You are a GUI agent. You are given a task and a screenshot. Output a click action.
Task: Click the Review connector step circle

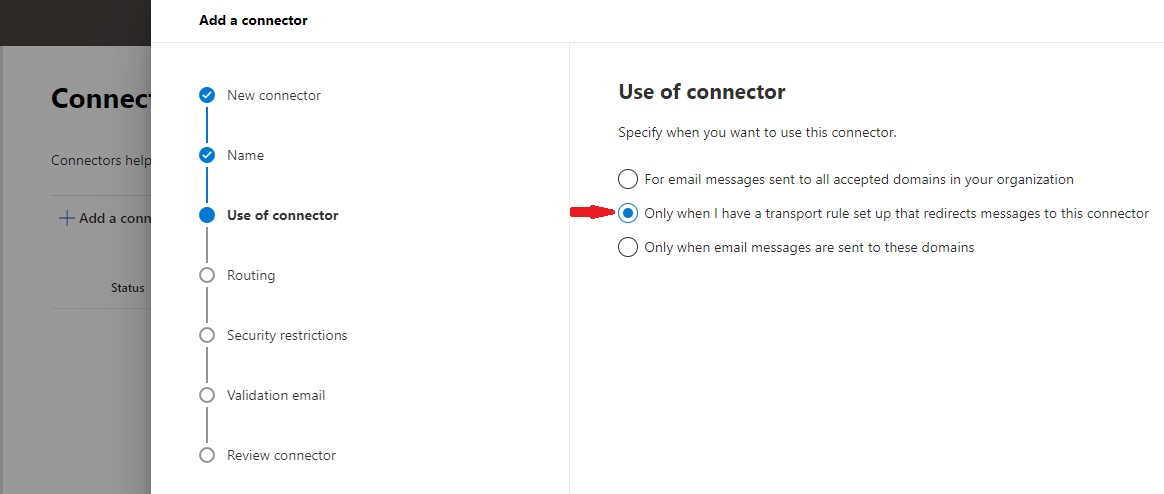coord(207,455)
